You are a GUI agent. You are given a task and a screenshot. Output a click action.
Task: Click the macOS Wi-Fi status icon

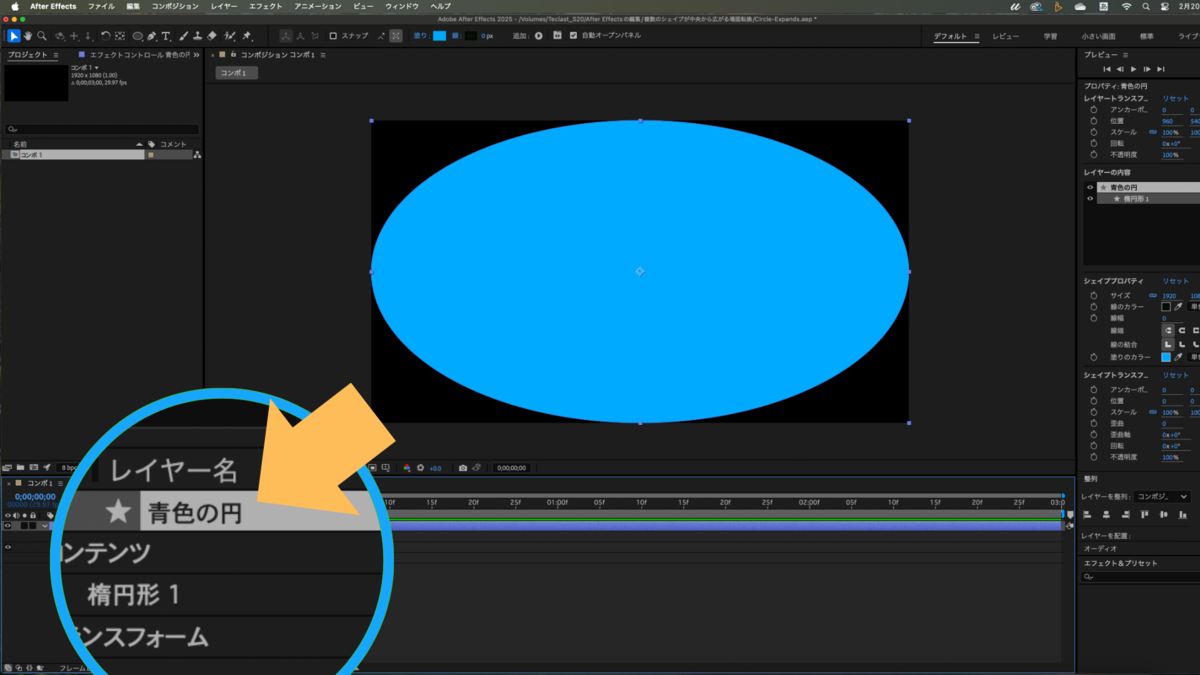1127,6
